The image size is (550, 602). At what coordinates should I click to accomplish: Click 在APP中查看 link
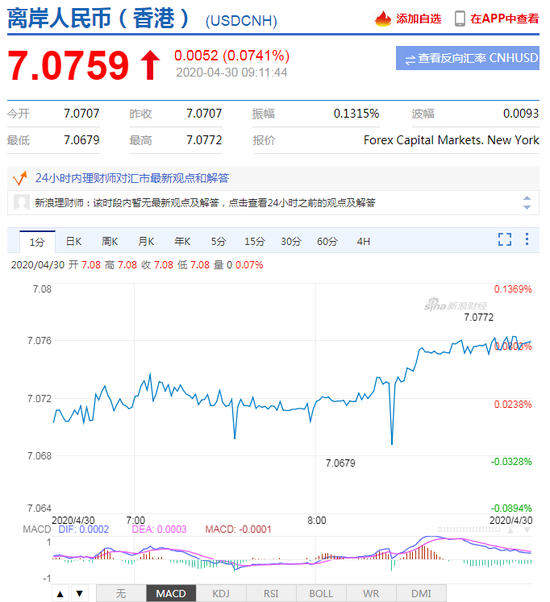click(x=504, y=18)
